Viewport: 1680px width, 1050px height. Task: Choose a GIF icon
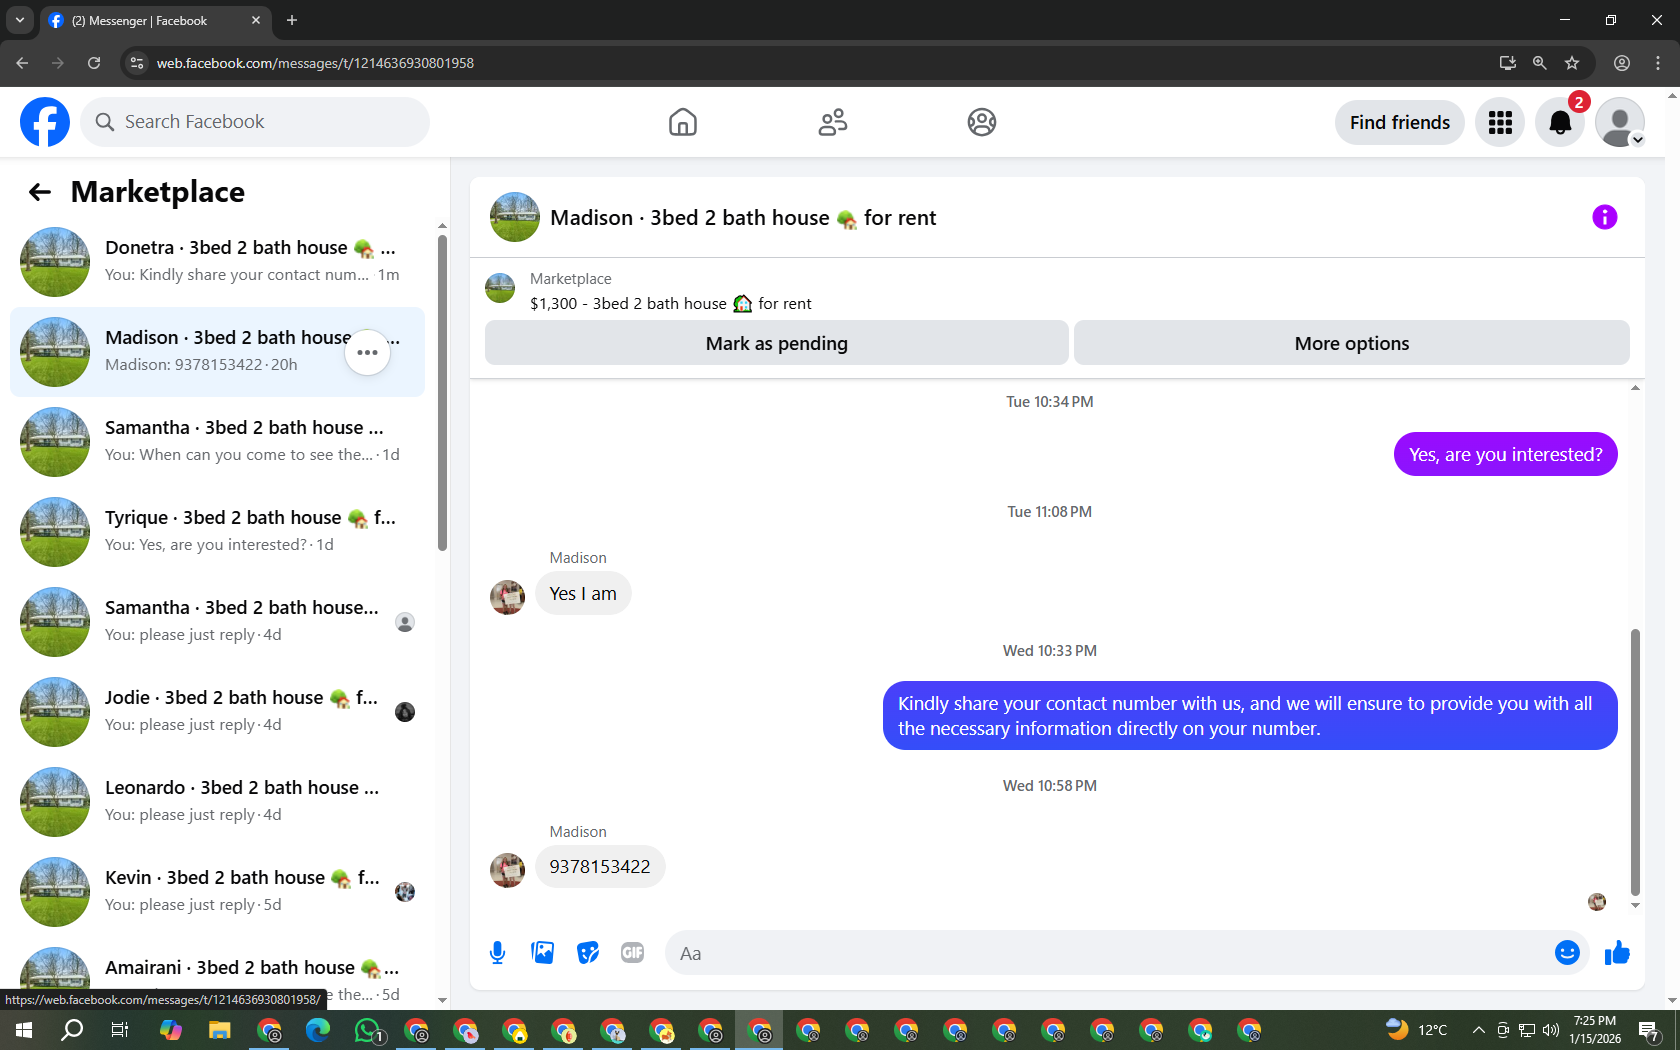click(632, 953)
